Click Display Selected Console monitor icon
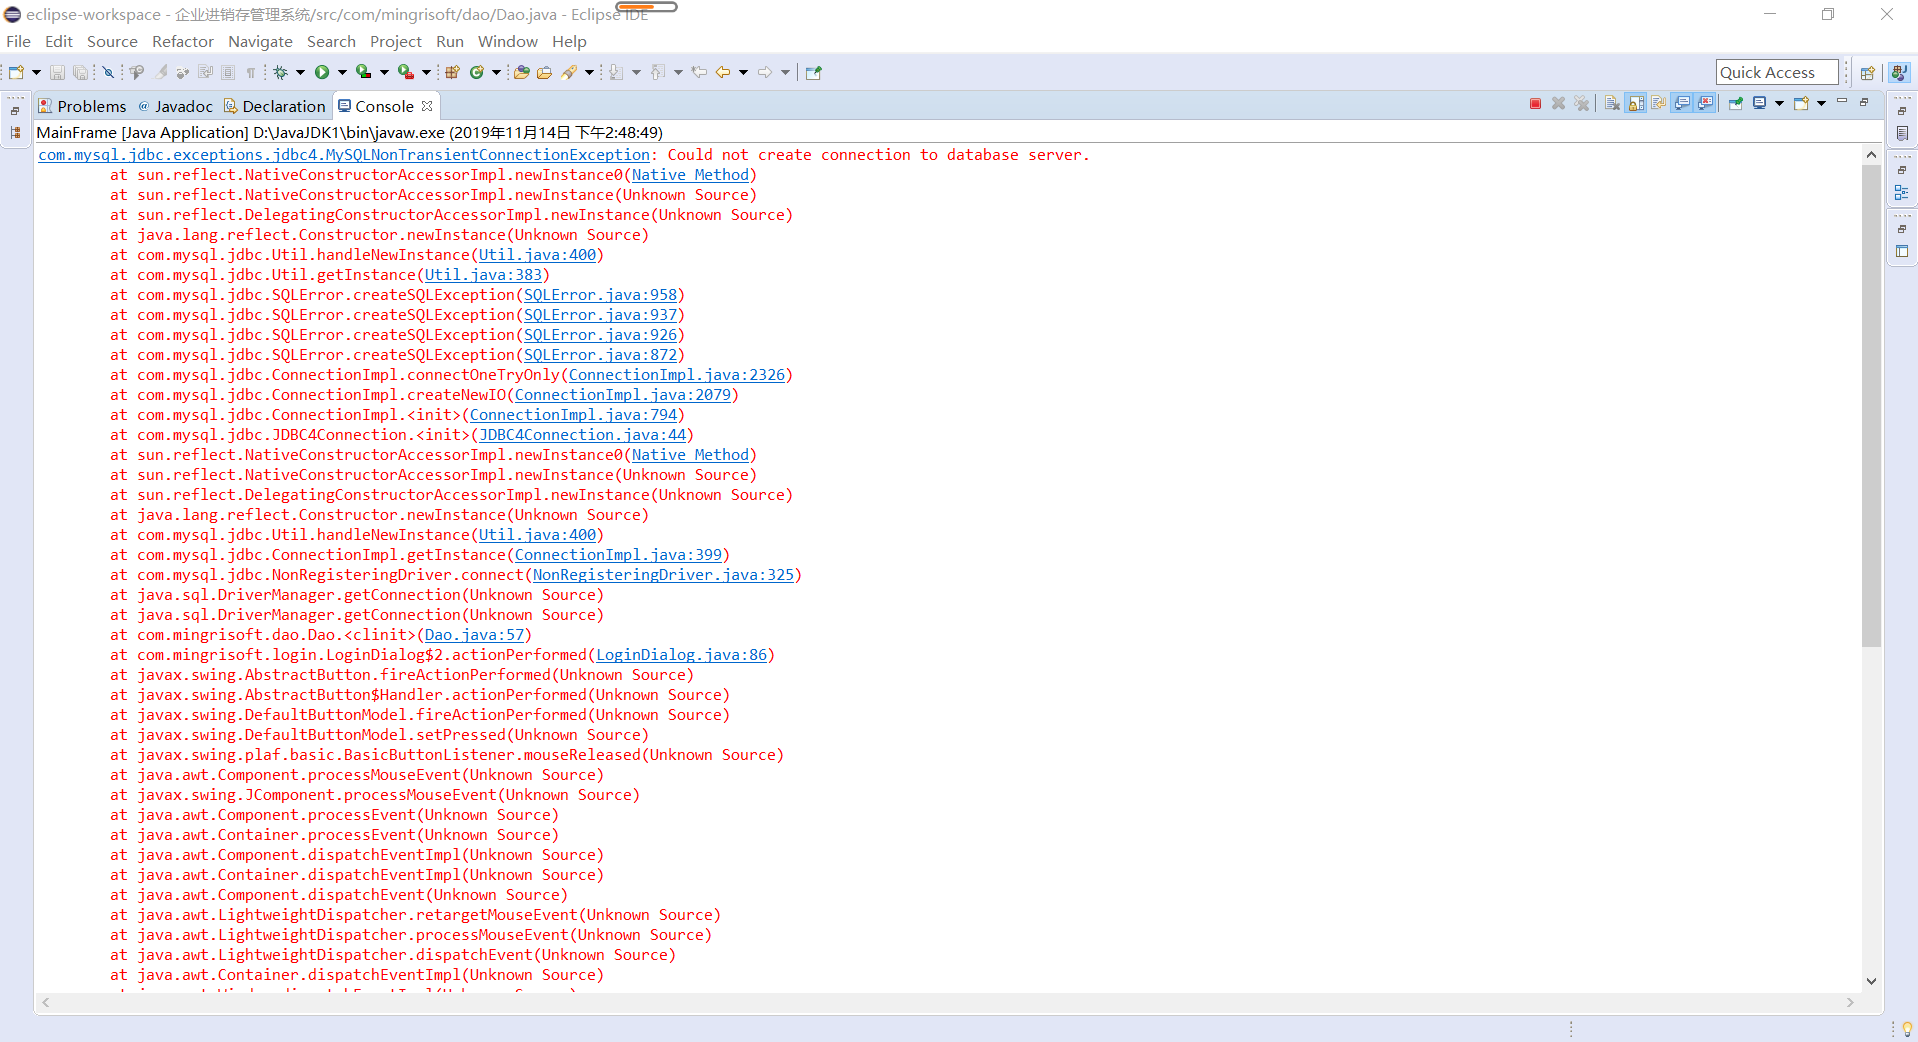Screen dimensions: 1918x1042 click(1759, 104)
